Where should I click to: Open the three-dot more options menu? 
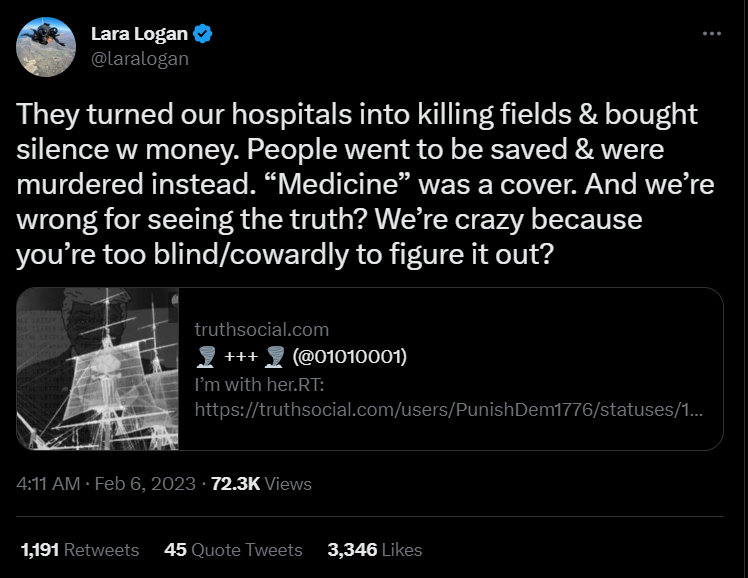click(x=711, y=34)
